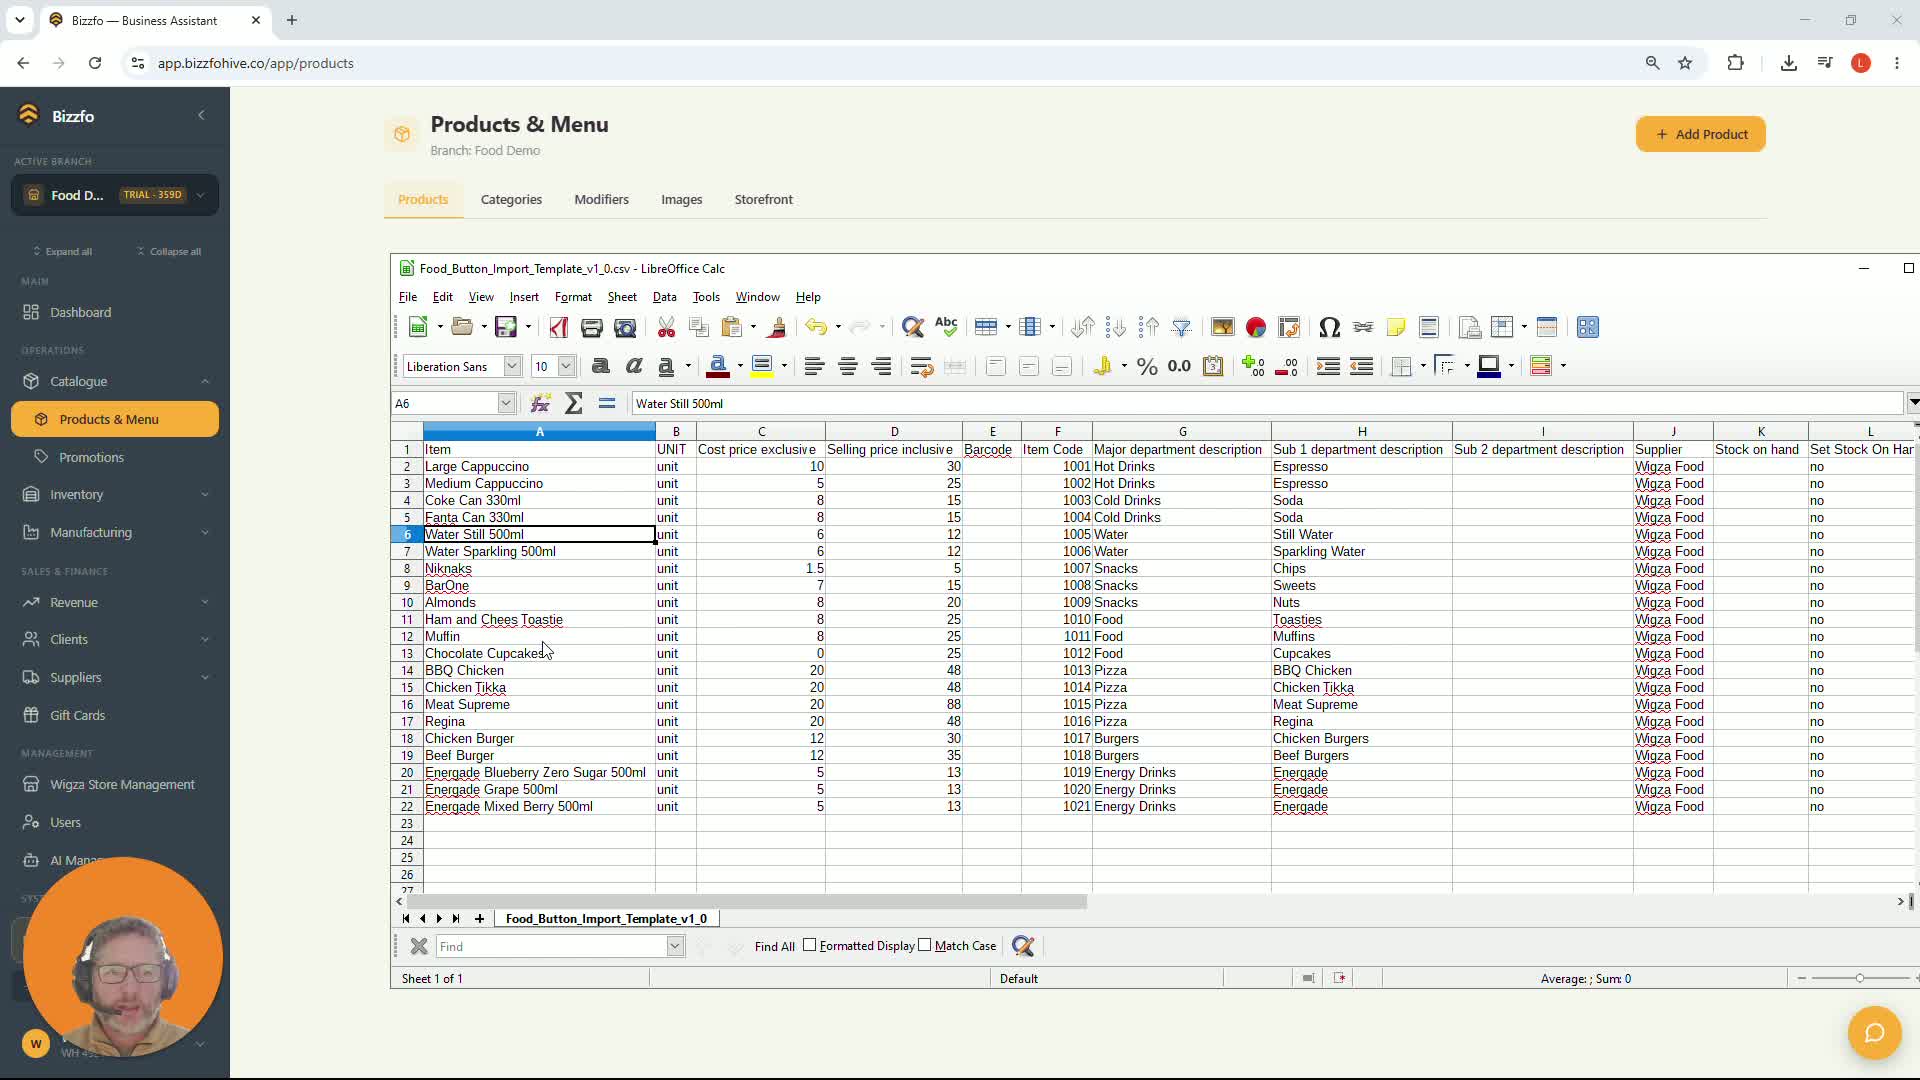Screen dimensions: 1920x1080
Task: Adjust the zoom slider in status bar
Action: pyautogui.click(x=1859, y=978)
